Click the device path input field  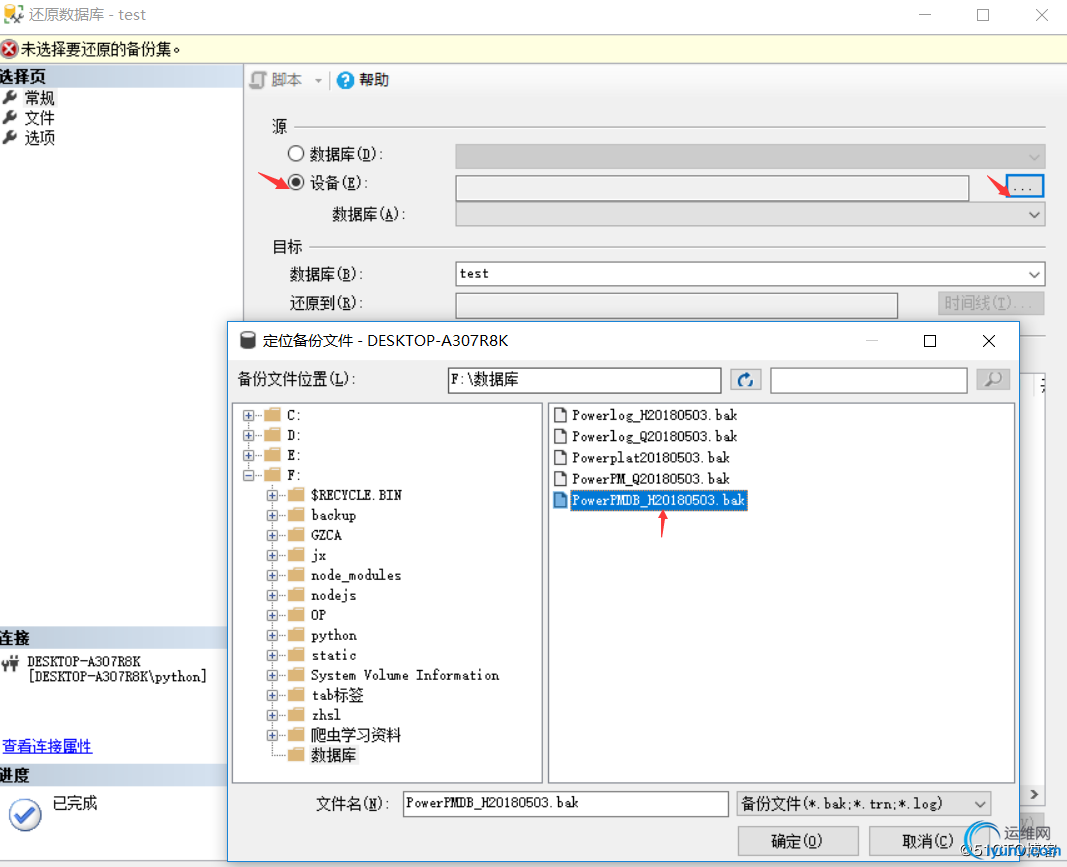pyautogui.click(x=712, y=188)
